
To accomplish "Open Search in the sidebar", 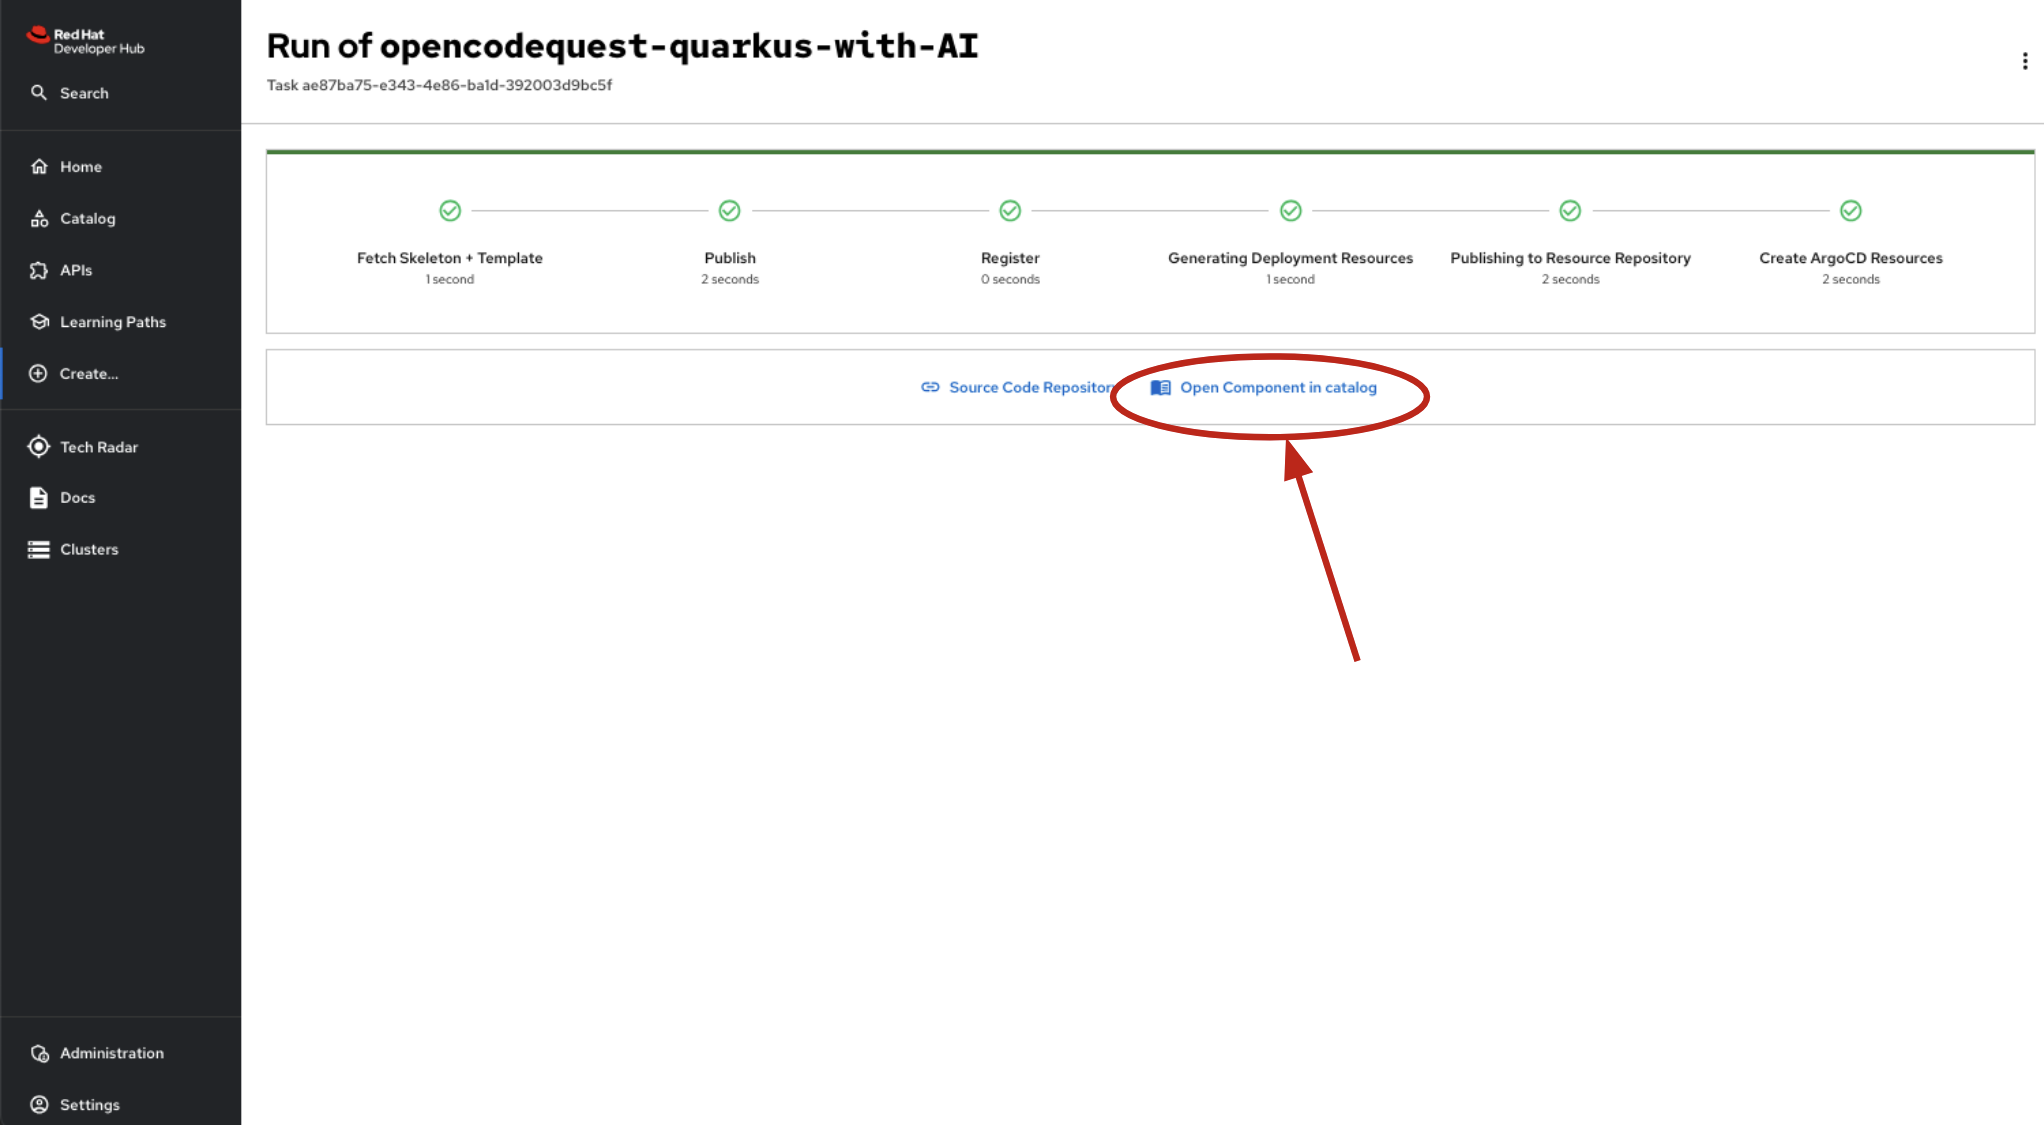I will click(120, 93).
